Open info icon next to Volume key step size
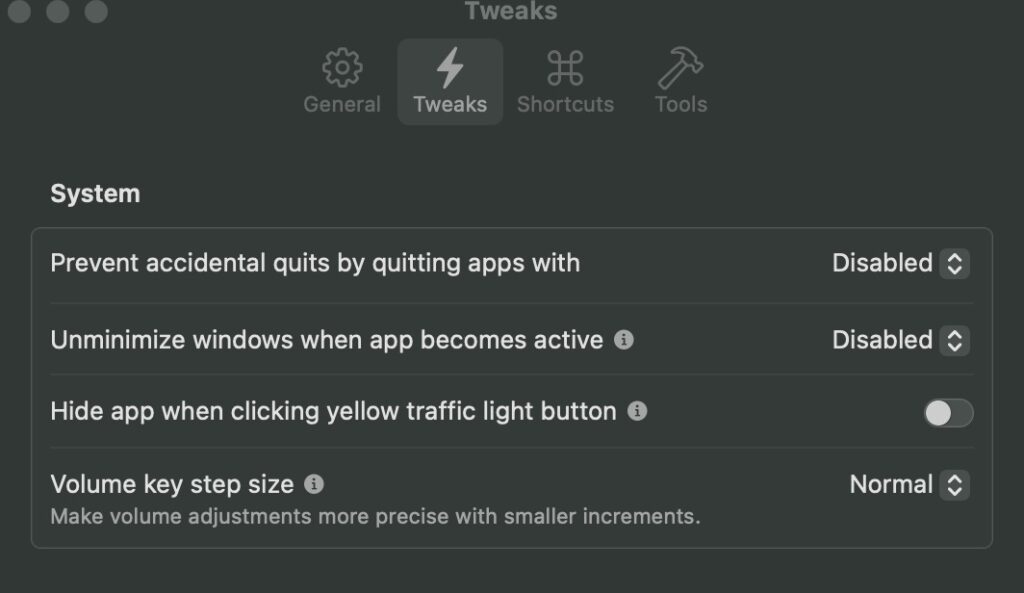 314,485
